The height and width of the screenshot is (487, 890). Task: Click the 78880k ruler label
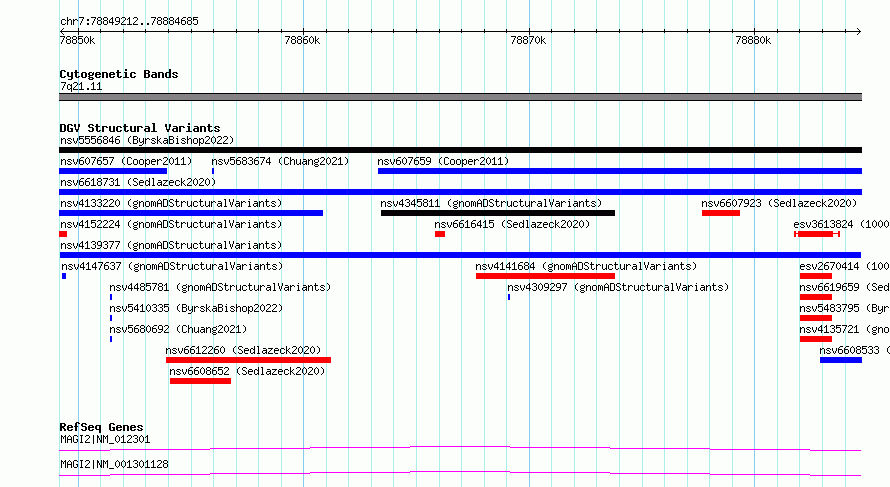pyautogui.click(x=753, y=40)
